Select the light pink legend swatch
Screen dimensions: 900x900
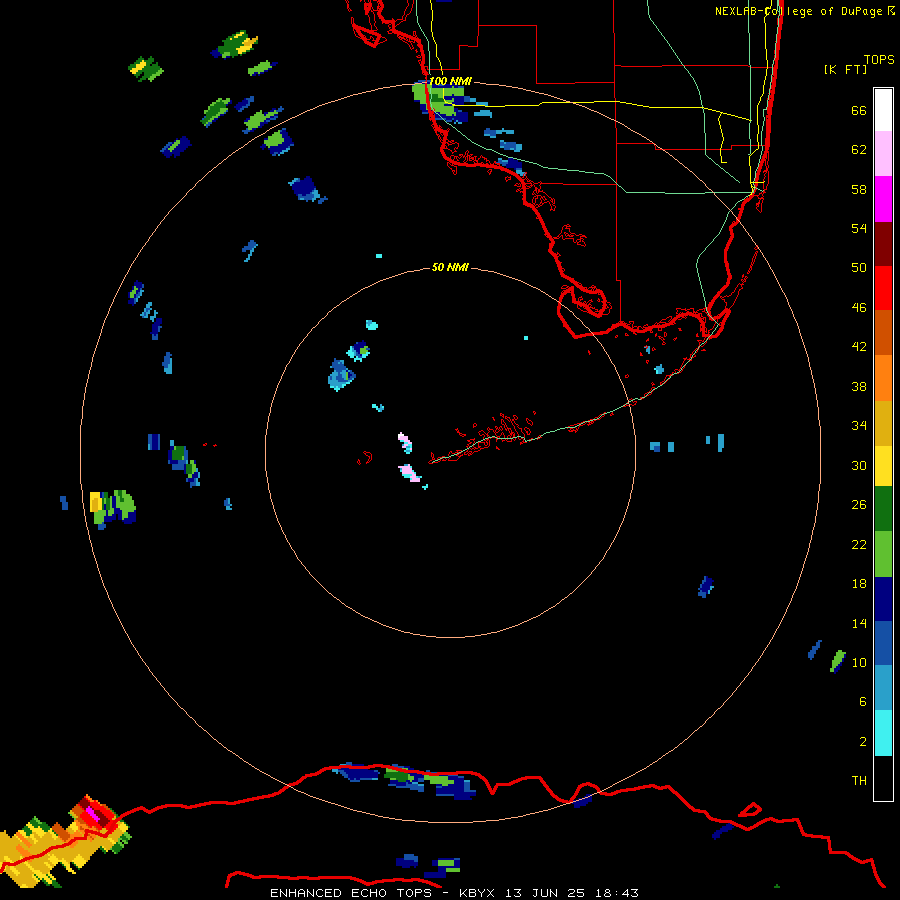coord(883,154)
